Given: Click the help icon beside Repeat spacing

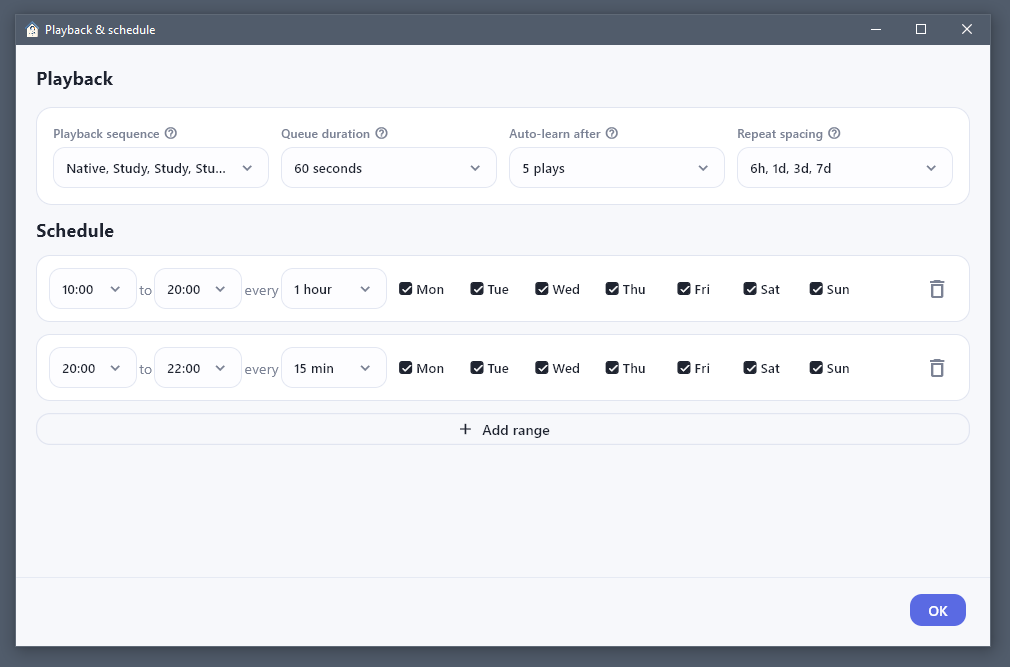Looking at the screenshot, I should tap(834, 133).
